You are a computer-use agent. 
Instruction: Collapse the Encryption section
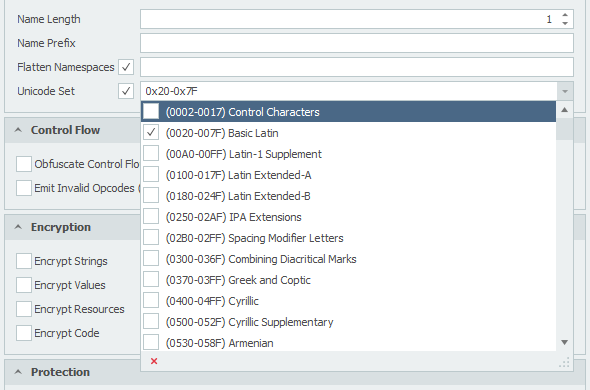click(x=18, y=227)
